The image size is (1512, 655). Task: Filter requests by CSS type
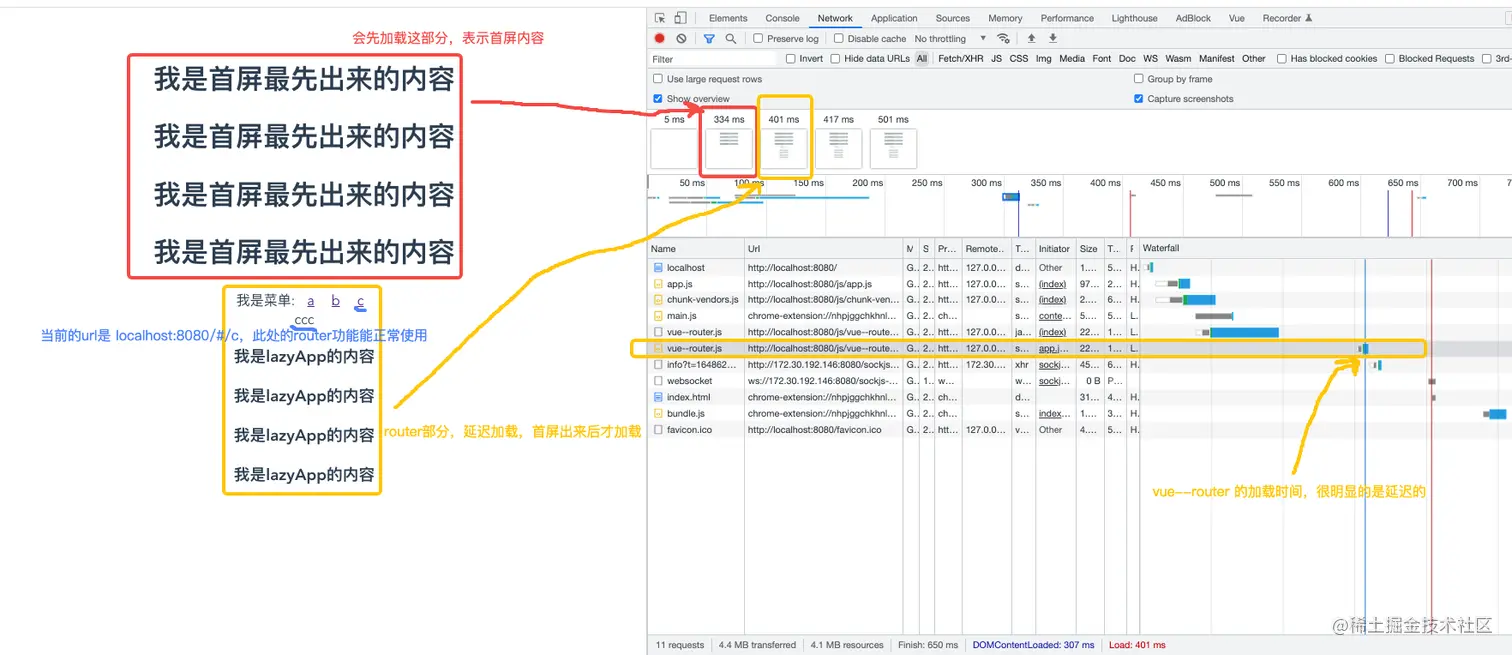tap(1018, 59)
